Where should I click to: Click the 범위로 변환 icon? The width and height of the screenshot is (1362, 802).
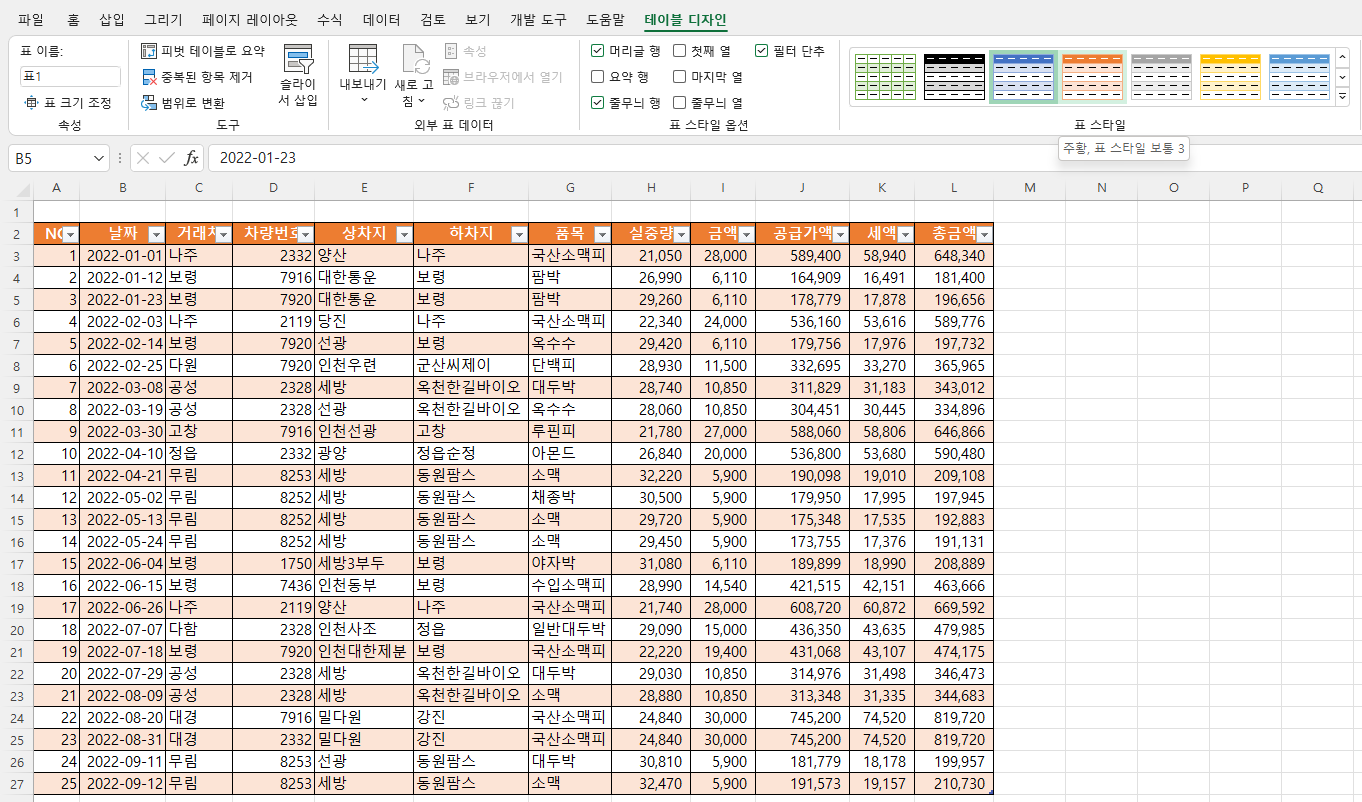(149, 102)
